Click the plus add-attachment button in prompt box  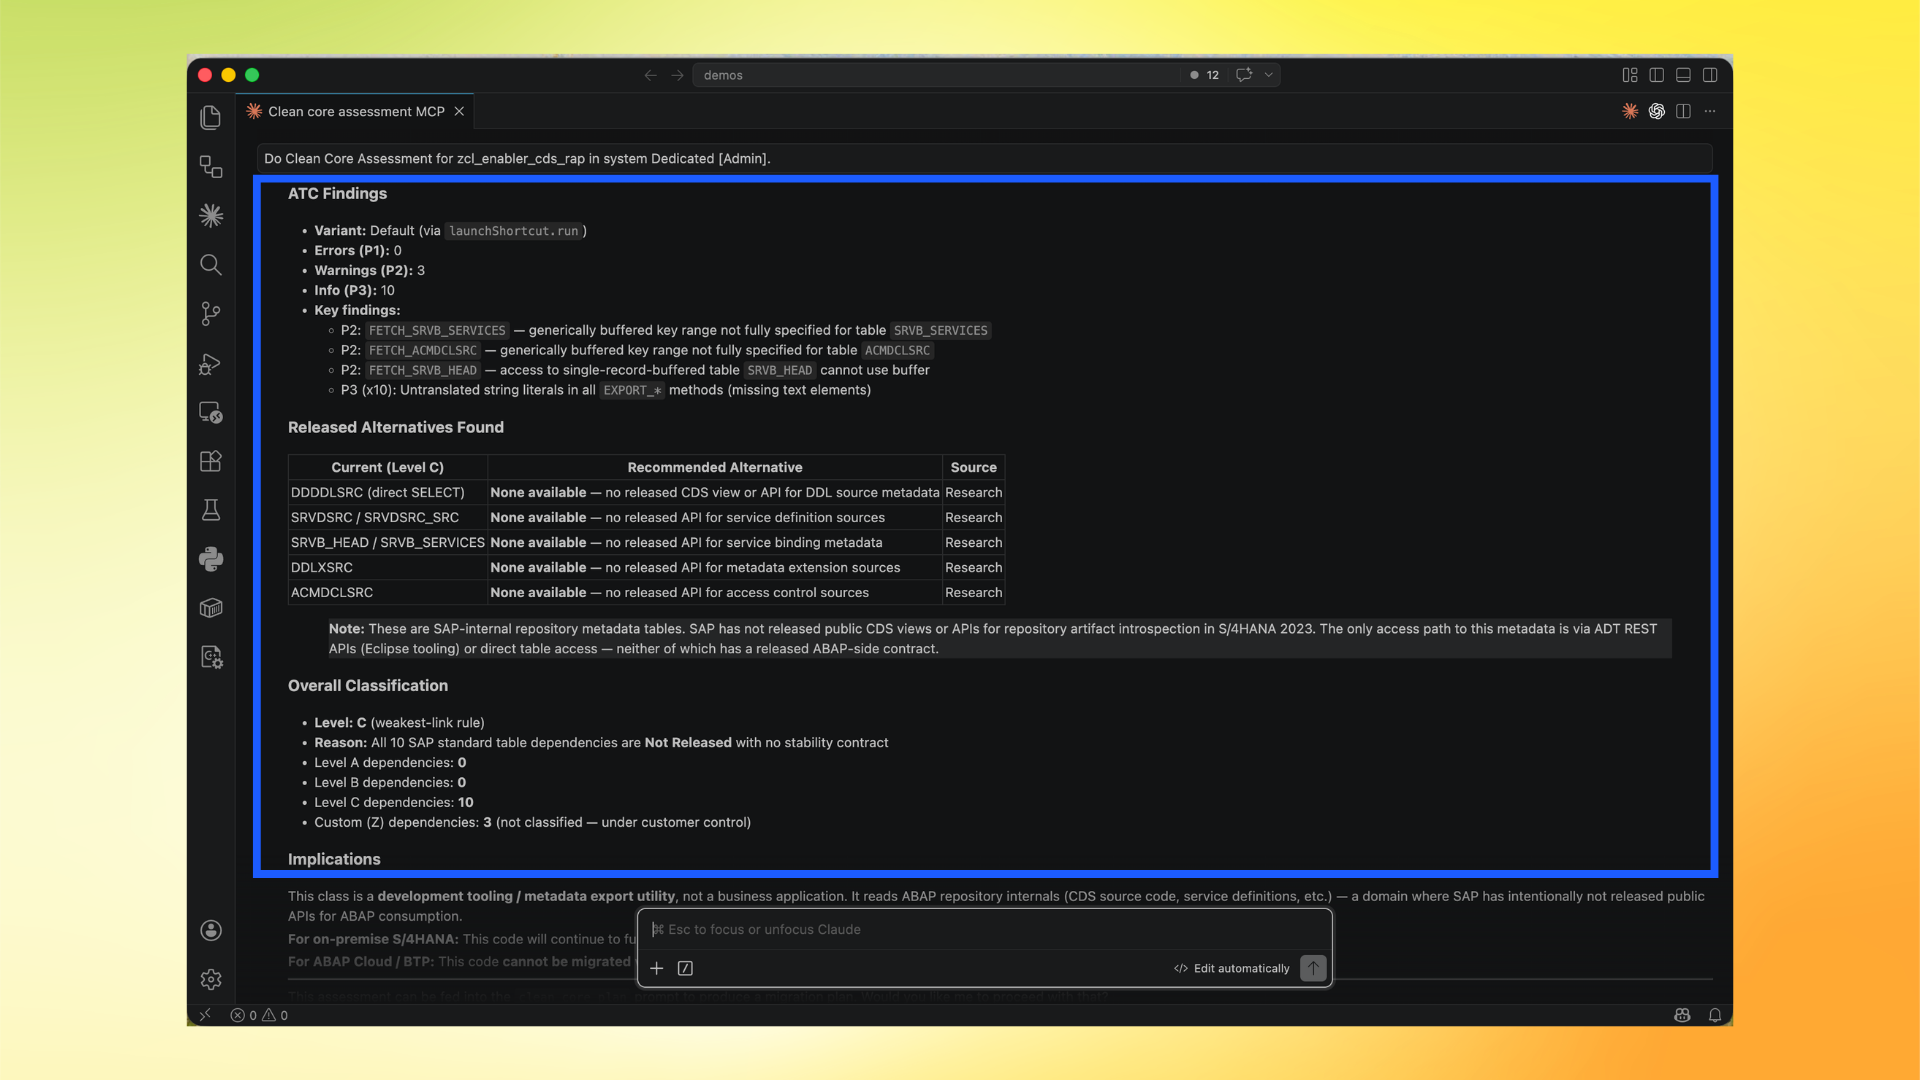tap(656, 968)
